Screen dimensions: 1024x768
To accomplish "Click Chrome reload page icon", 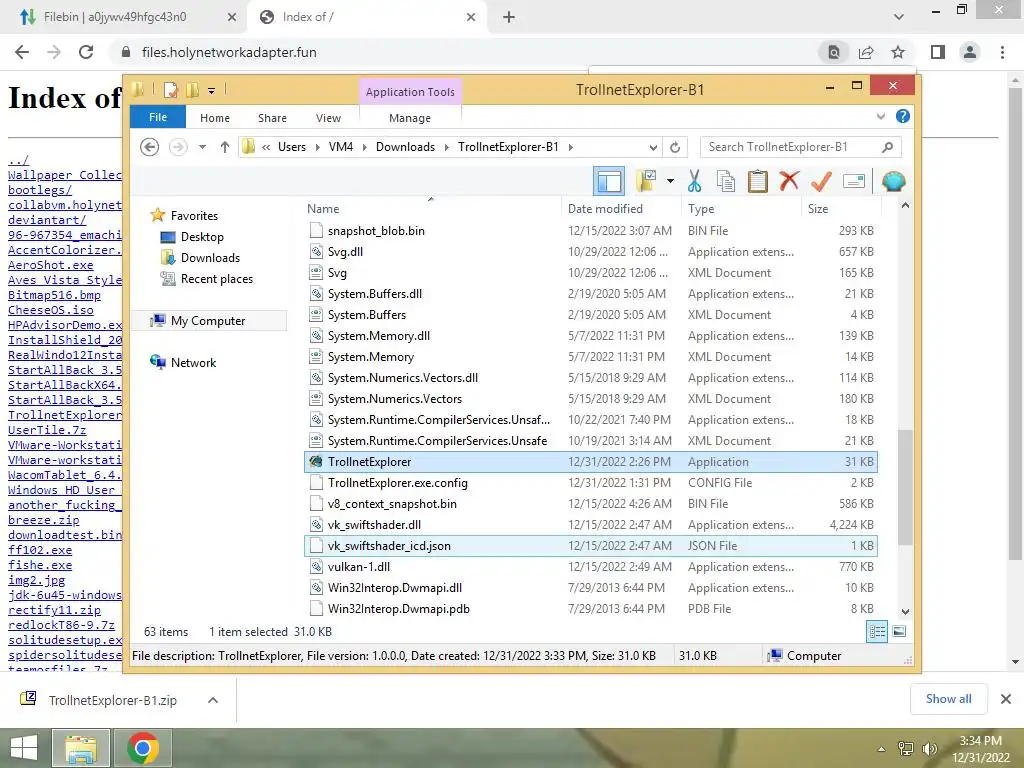I will (86, 52).
